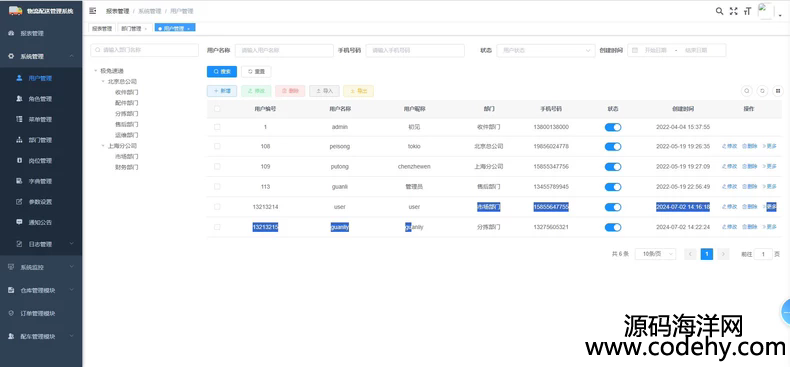Click 更多 link in the guanli row

click(769, 187)
